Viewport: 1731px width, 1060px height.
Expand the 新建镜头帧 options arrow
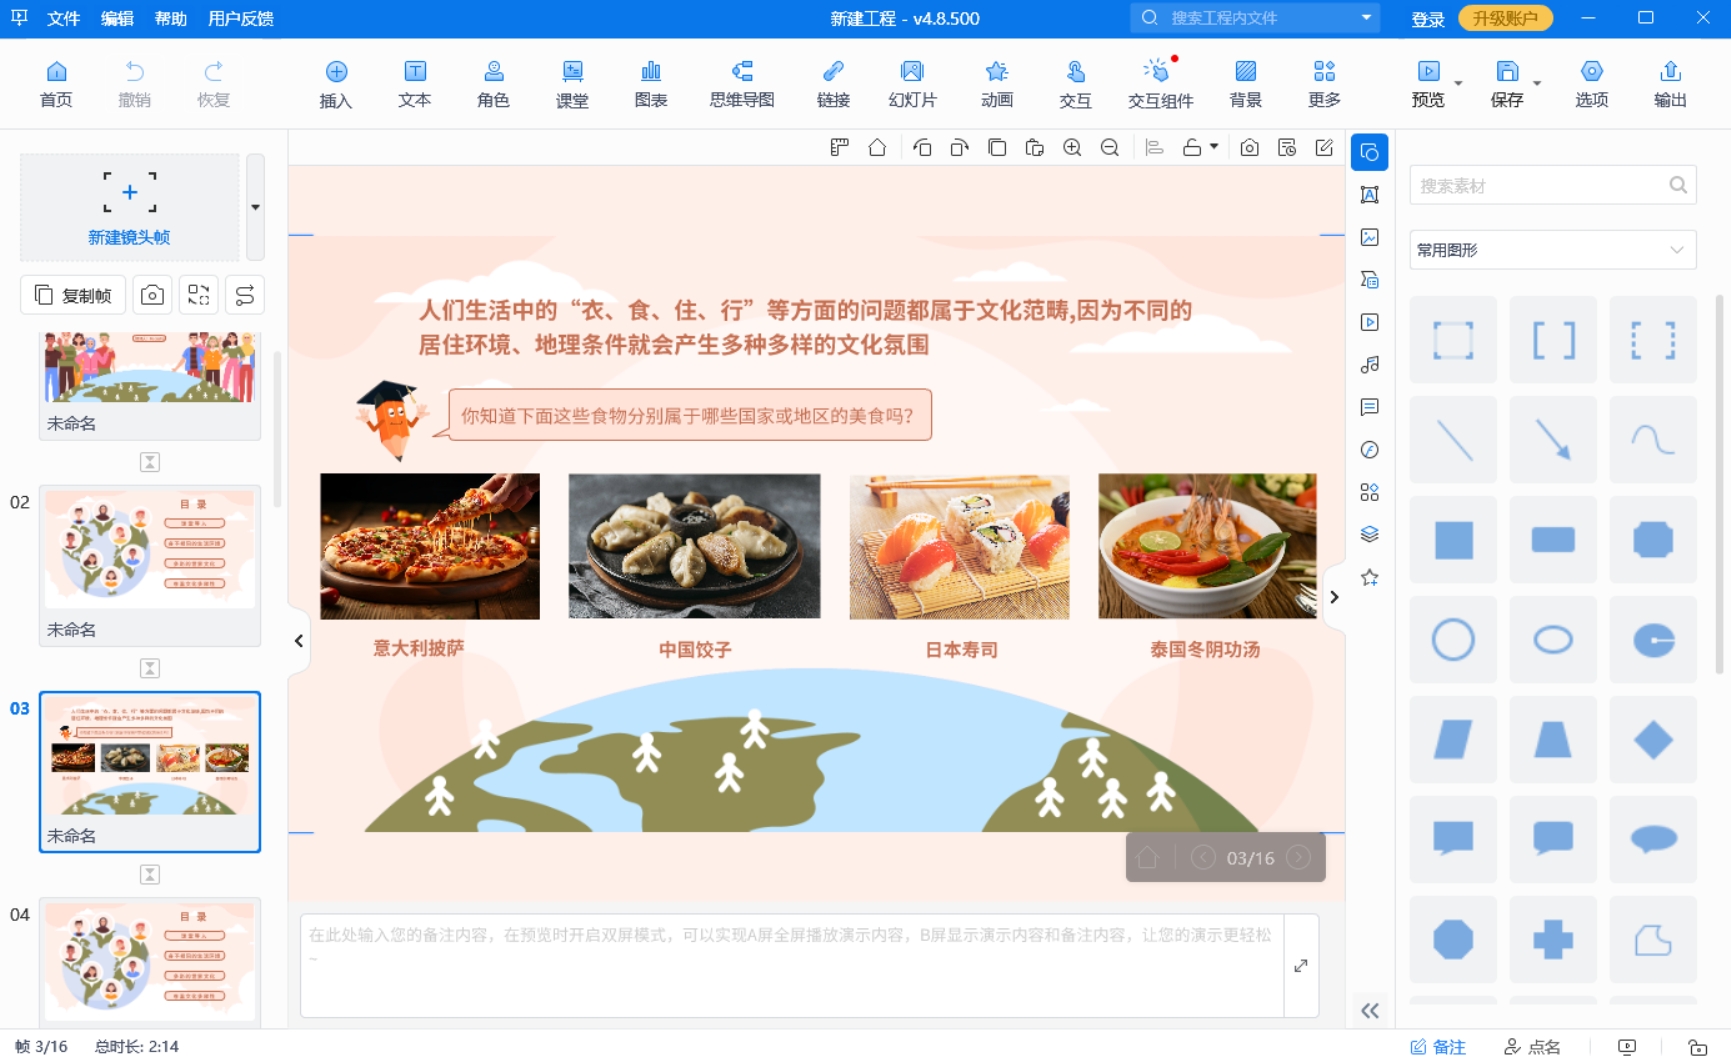click(255, 207)
